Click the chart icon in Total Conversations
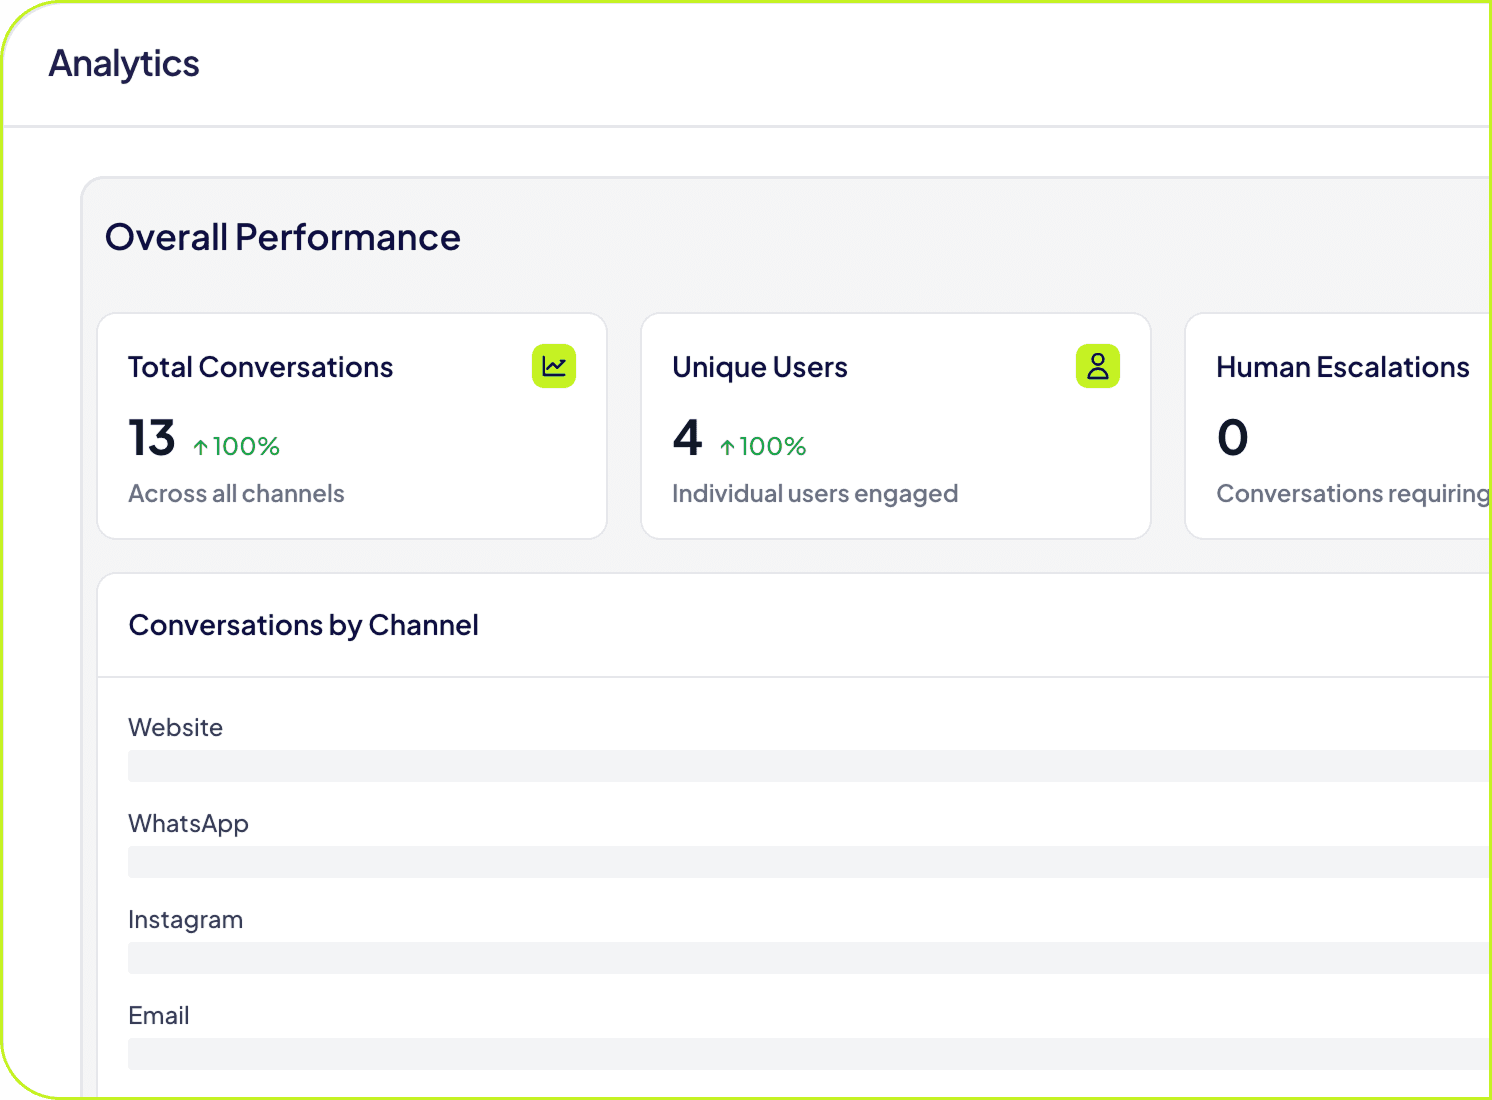 [553, 366]
